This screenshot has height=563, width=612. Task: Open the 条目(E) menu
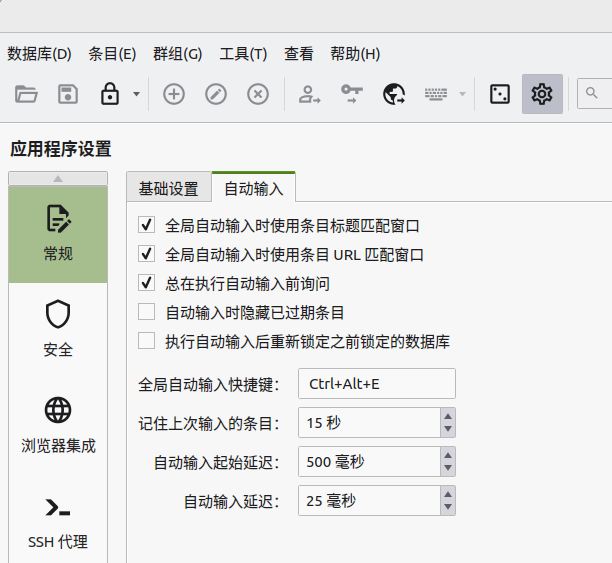(112, 54)
